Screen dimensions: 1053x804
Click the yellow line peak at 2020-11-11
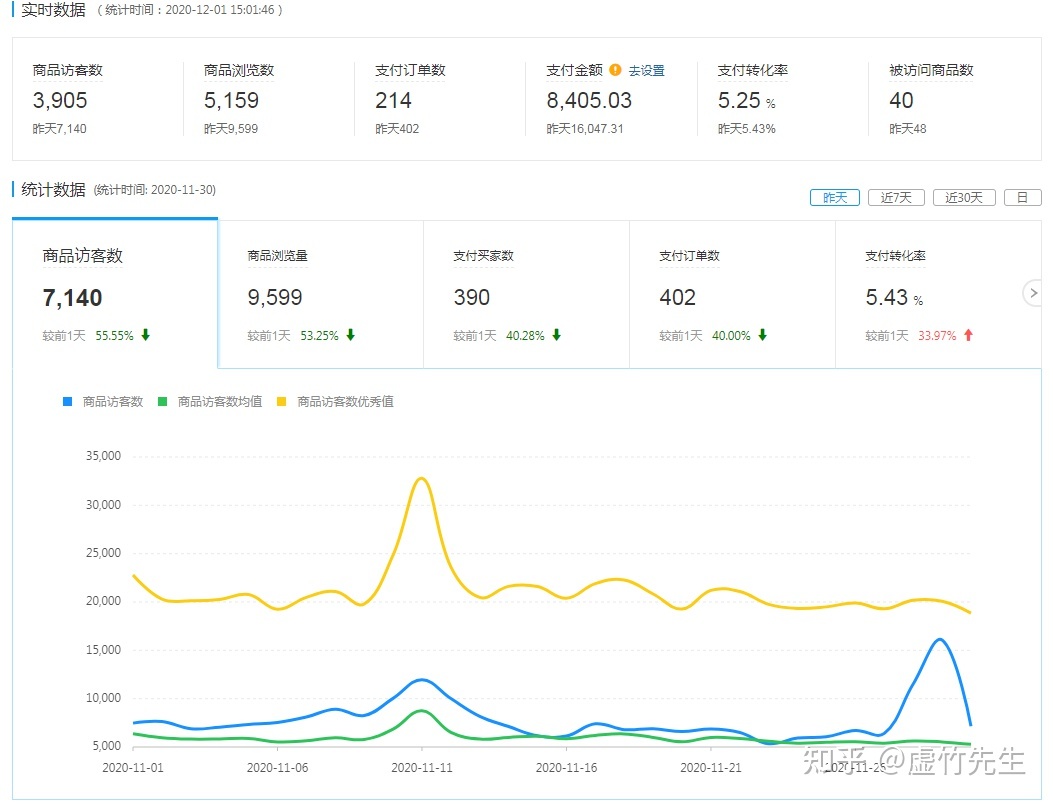[422, 478]
